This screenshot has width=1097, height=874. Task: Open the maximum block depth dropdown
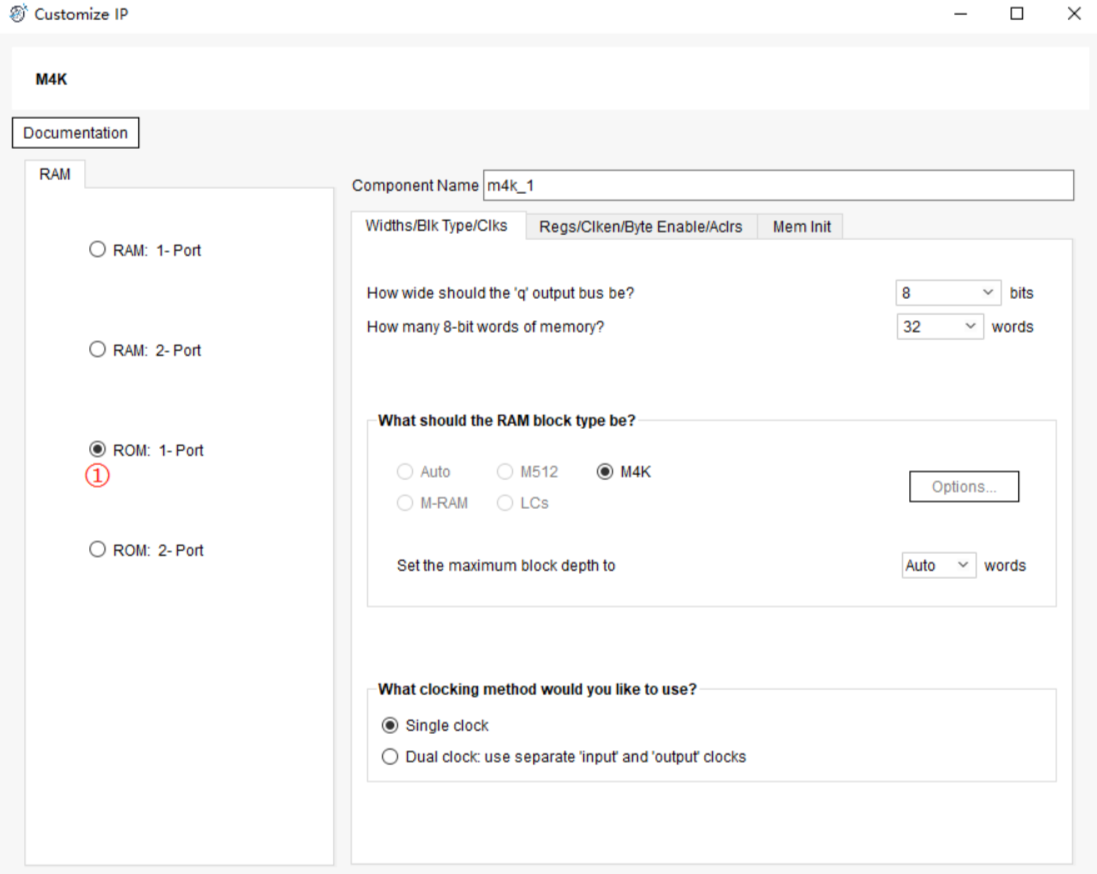(938, 565)
